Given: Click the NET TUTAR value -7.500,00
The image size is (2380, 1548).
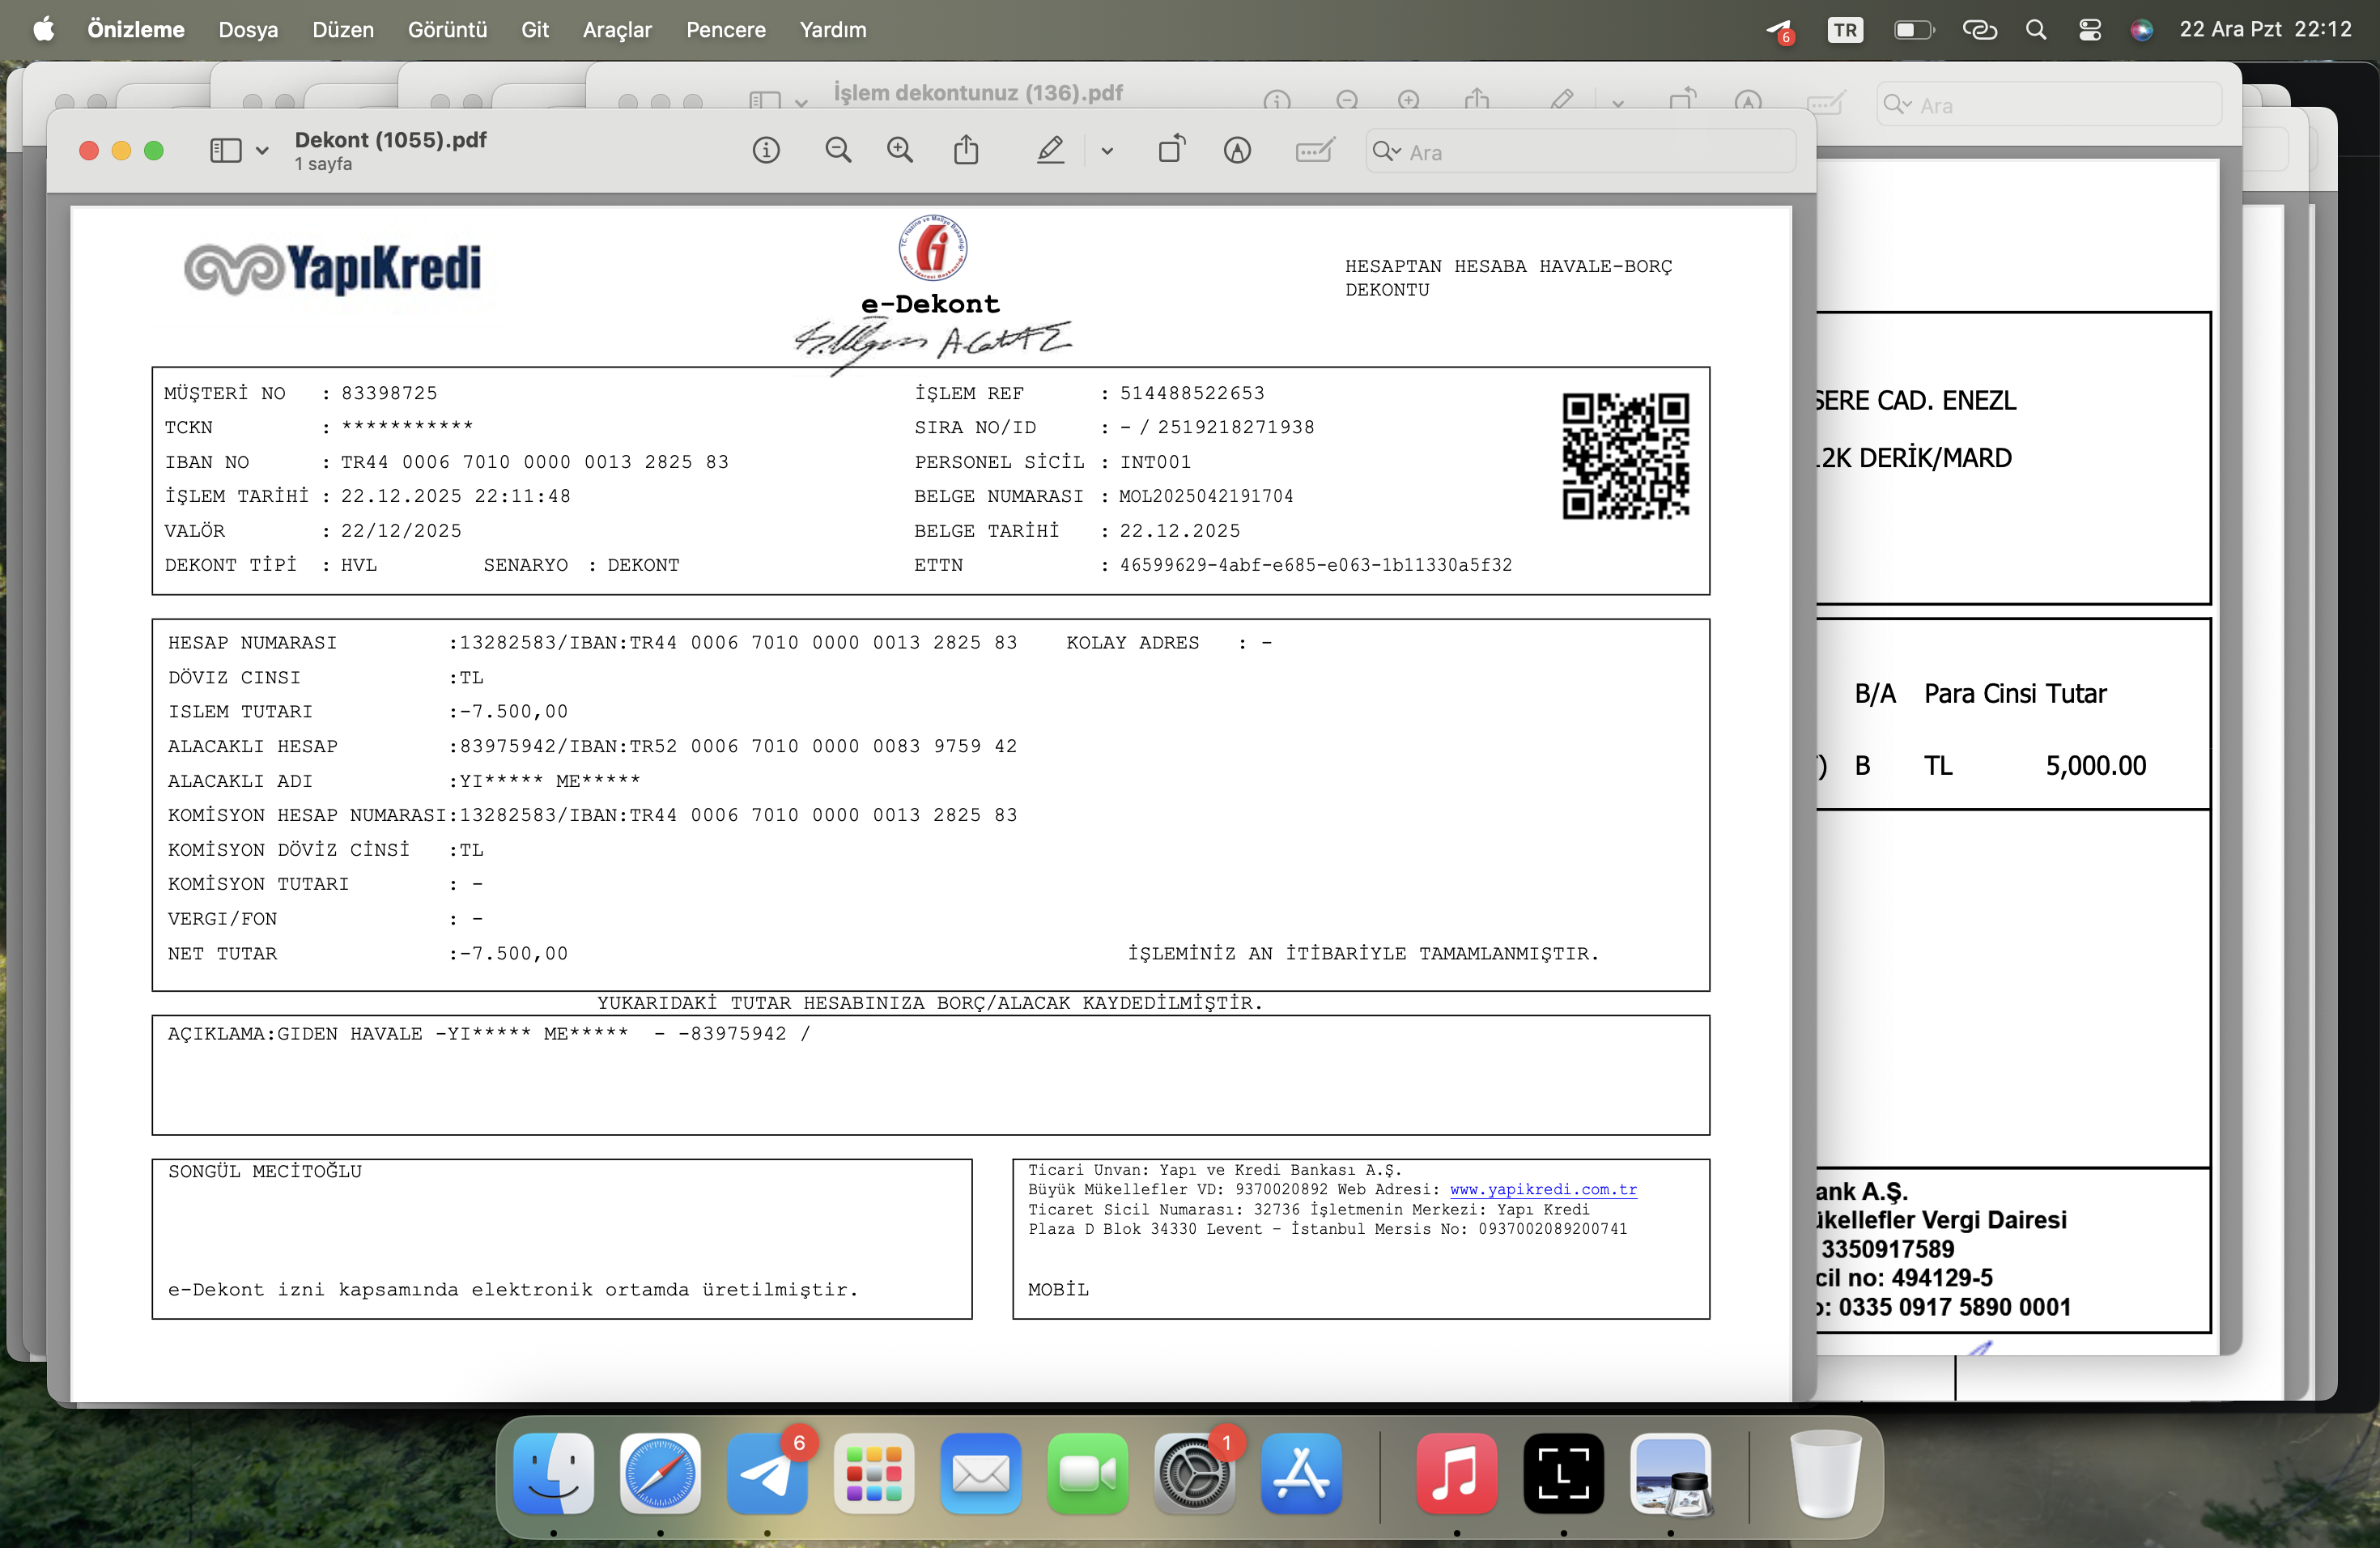Looking at the screenshot, I should (513, 953).
